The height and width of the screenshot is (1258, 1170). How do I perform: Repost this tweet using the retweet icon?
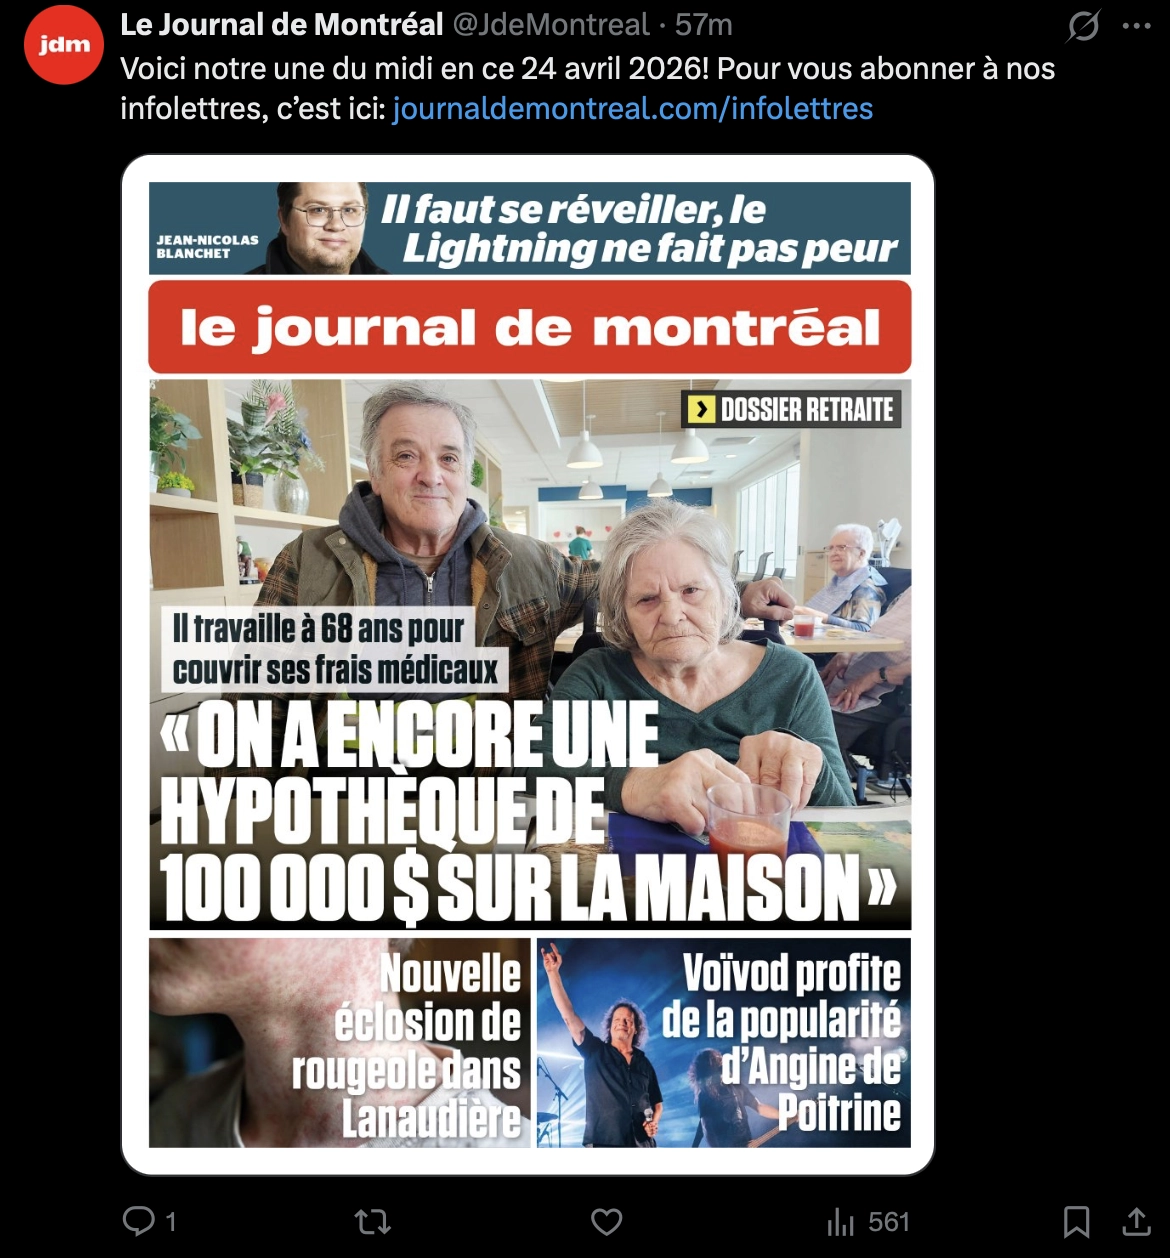point(373,1221)
